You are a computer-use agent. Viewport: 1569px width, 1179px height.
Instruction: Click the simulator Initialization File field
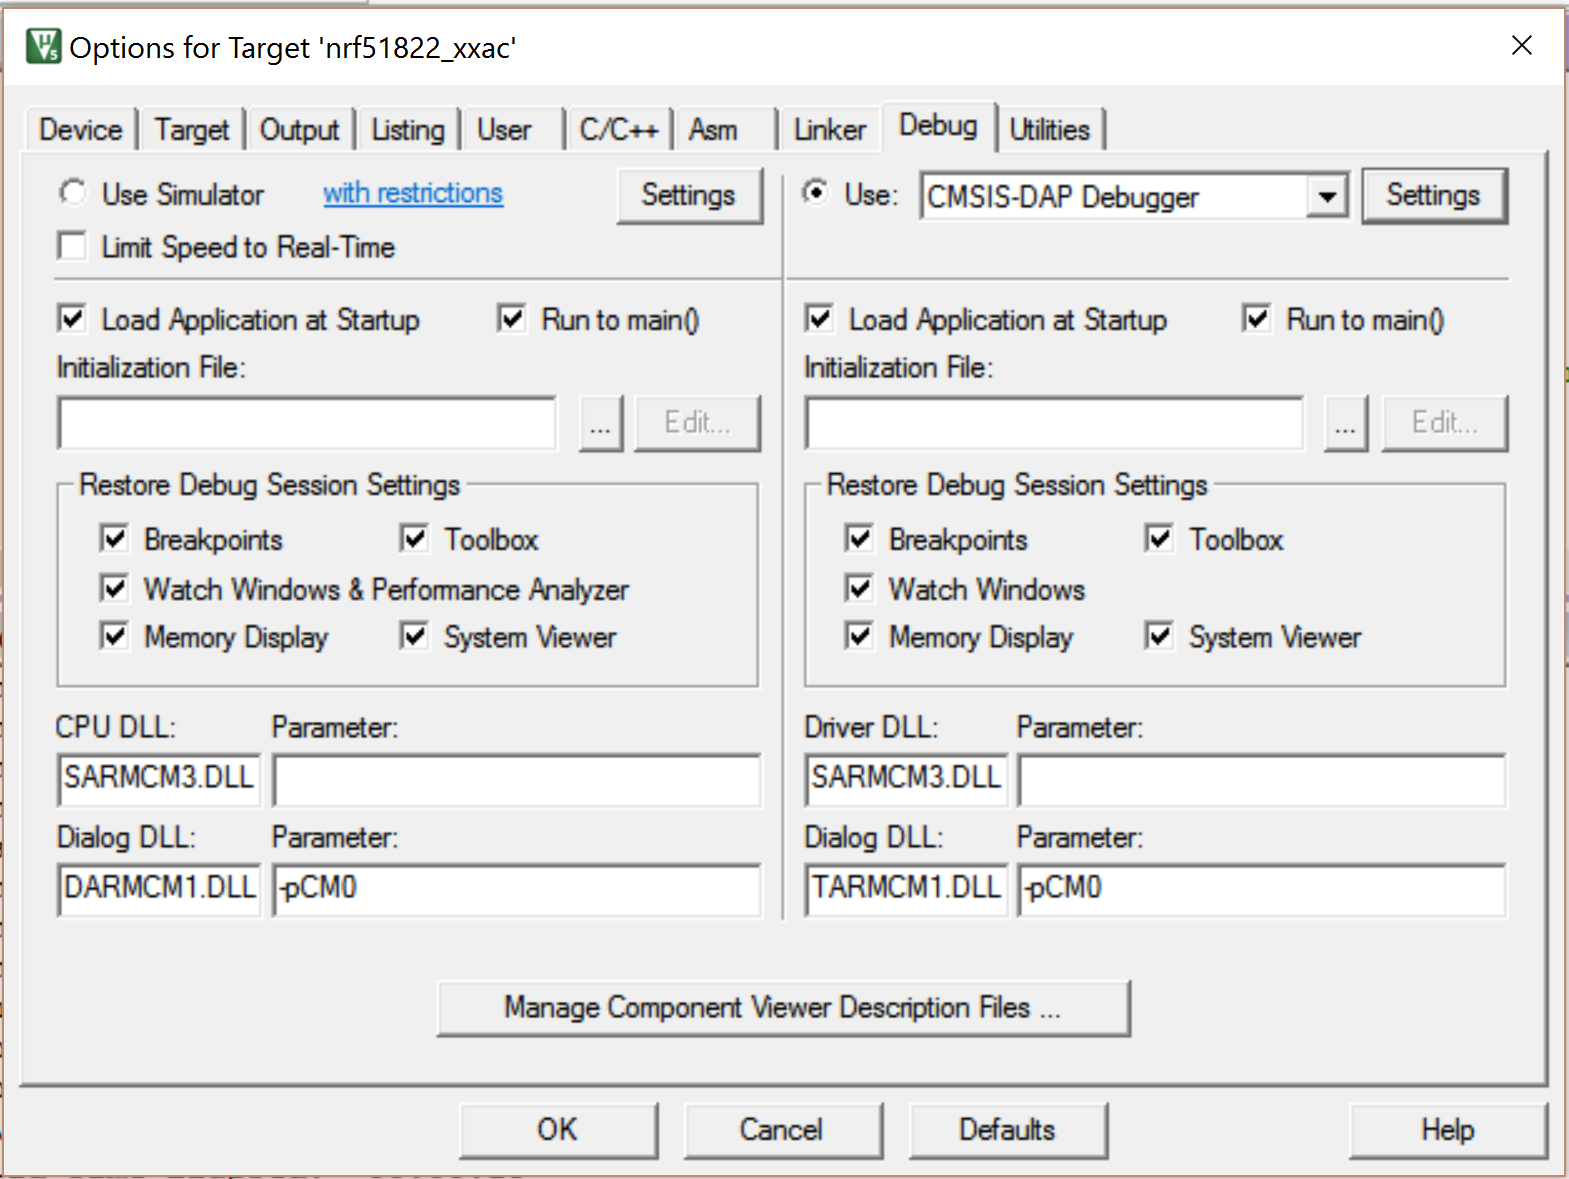tap(307, 423)
